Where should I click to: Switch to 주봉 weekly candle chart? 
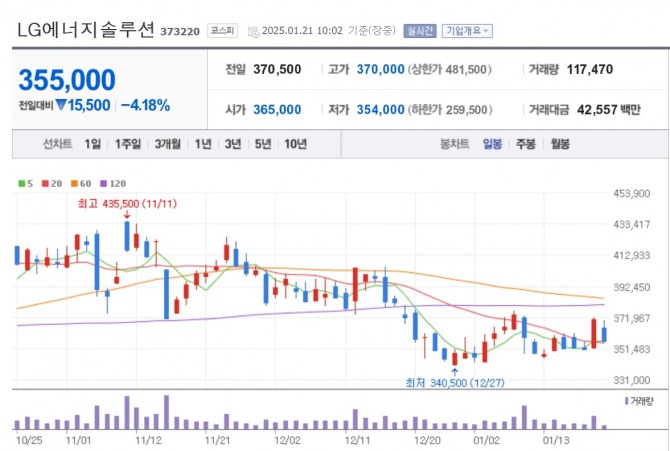click(x=525, y=144)
